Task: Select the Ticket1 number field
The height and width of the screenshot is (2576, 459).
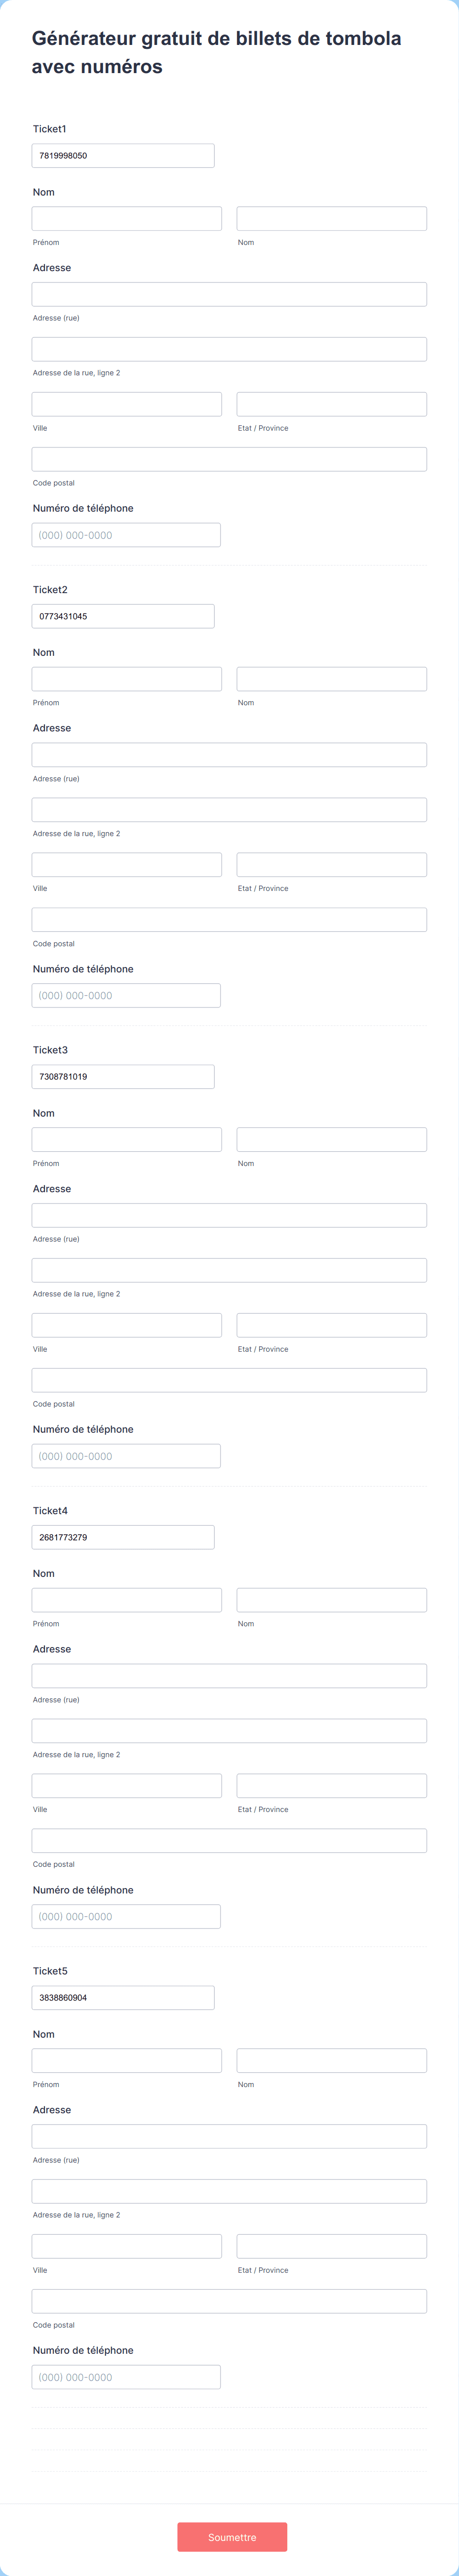Action: coord(123,155)
